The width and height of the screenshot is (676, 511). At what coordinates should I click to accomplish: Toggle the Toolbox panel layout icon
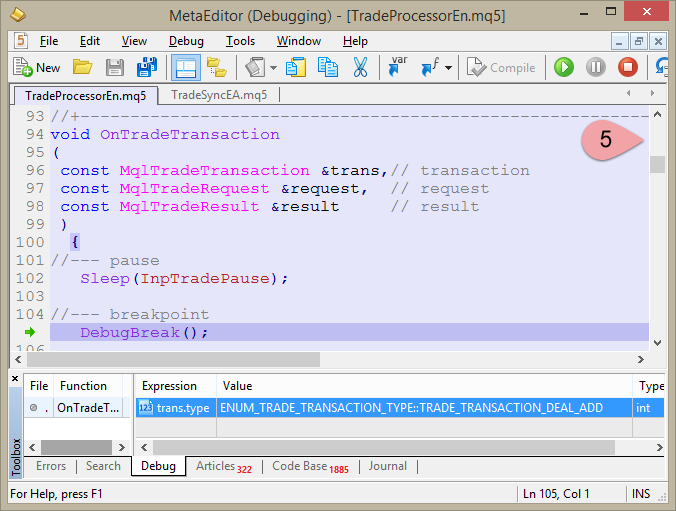[x=186, y=68]
